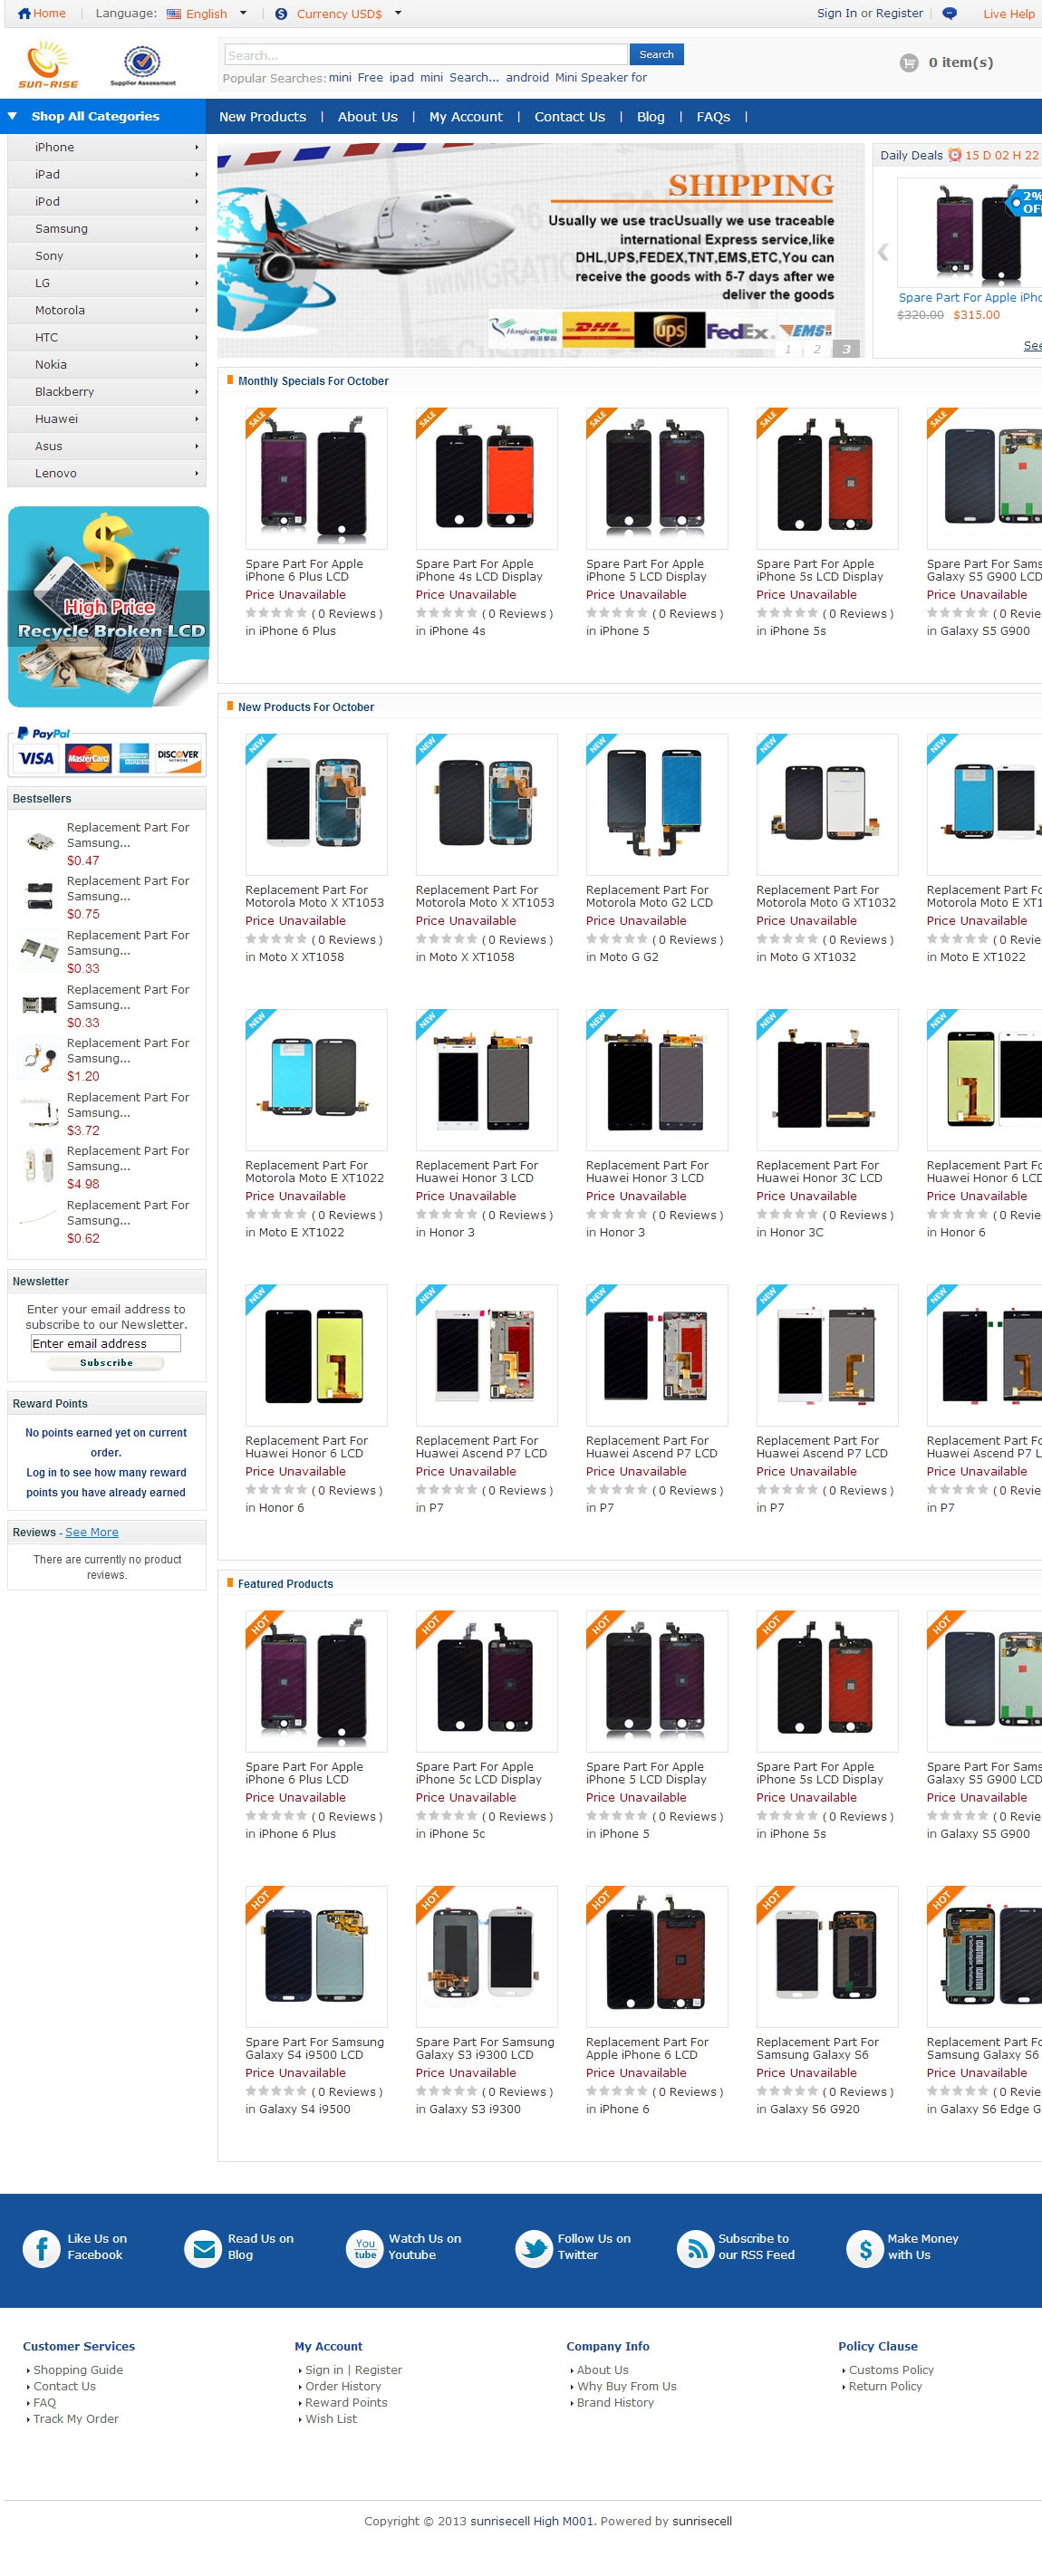
Task: Open the Blog envelope icon
Action: (x=204, y=2249)
